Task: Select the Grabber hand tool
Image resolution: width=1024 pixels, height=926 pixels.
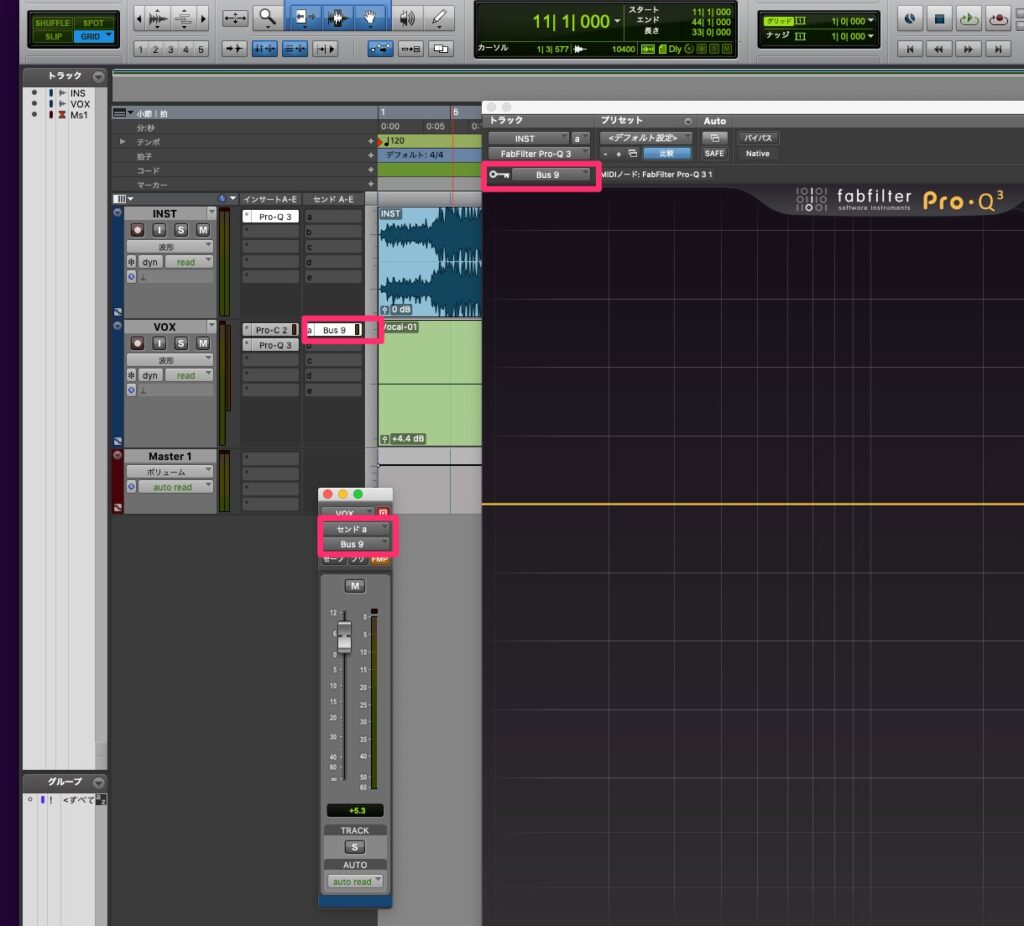Action: (370, 18)
